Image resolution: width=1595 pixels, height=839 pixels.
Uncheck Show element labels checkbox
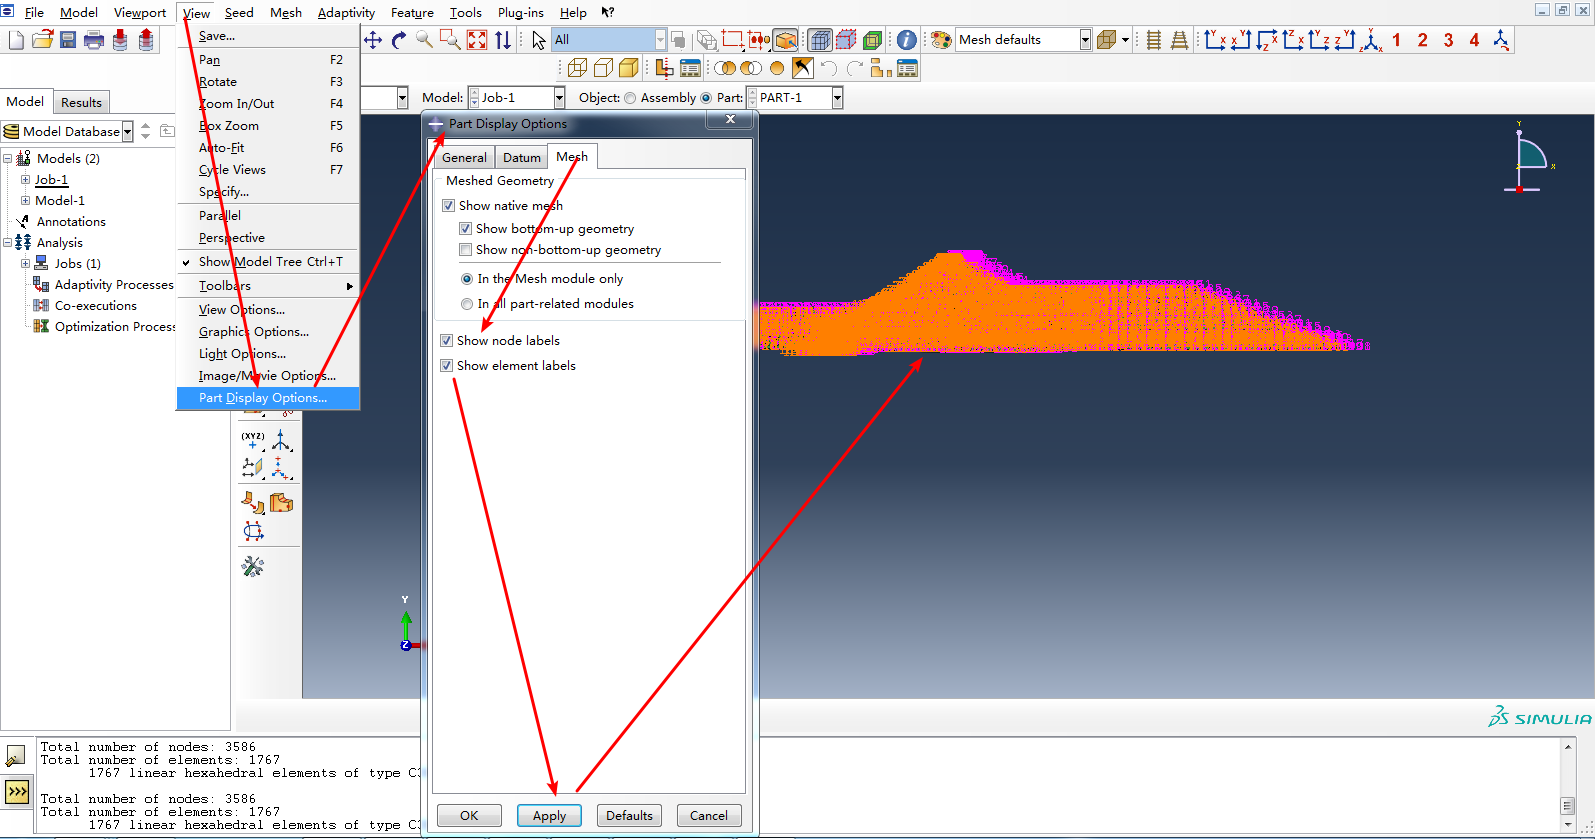pyautogui.click(x=447, y=366)
